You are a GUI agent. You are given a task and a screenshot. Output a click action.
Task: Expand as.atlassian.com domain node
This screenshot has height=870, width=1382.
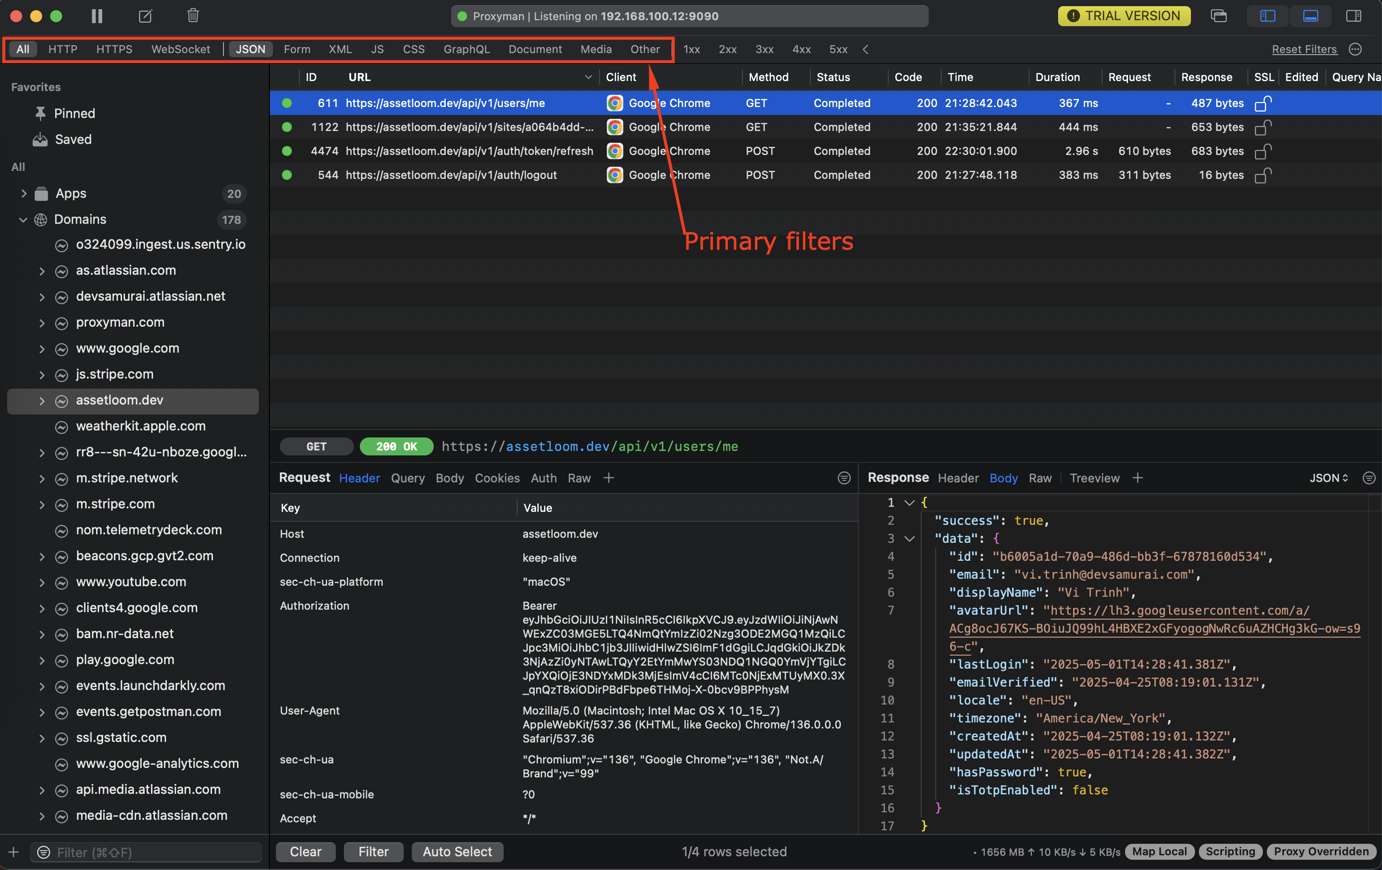point(42,271)
